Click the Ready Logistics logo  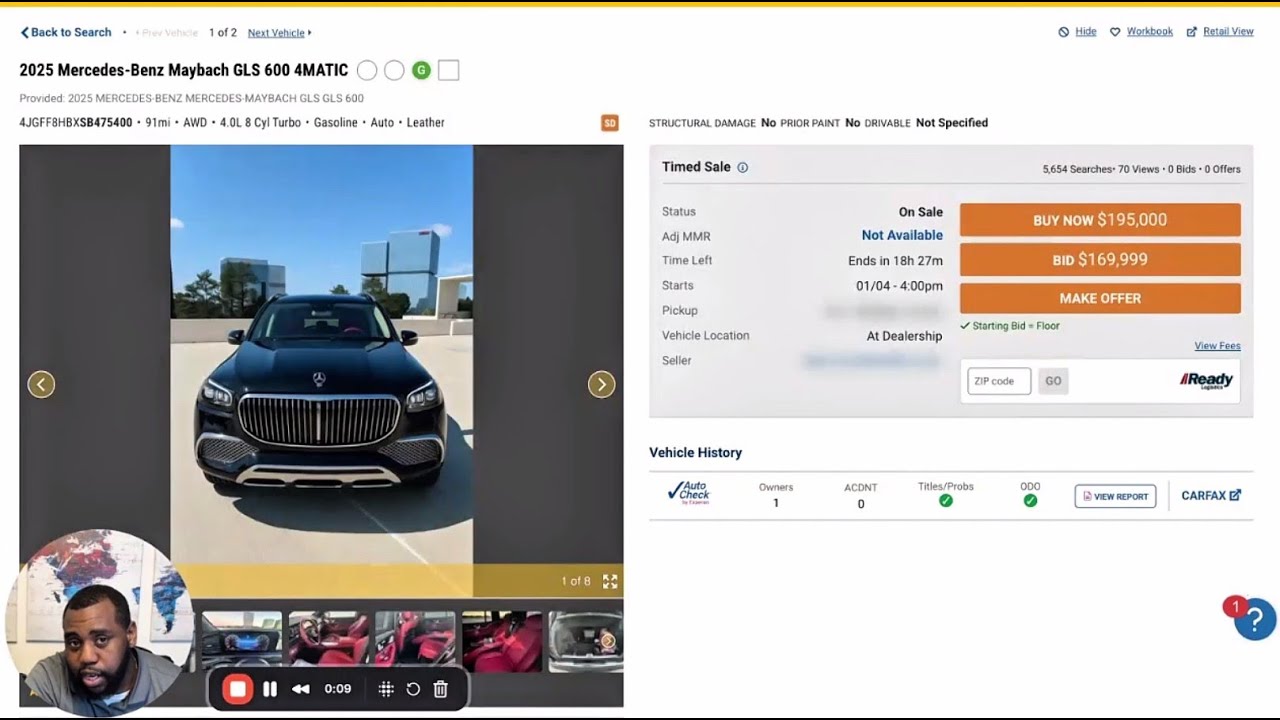[1206, 380]
